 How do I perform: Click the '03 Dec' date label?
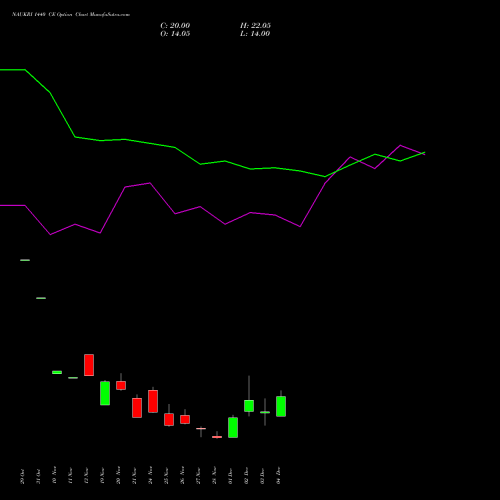coord(262,476)
